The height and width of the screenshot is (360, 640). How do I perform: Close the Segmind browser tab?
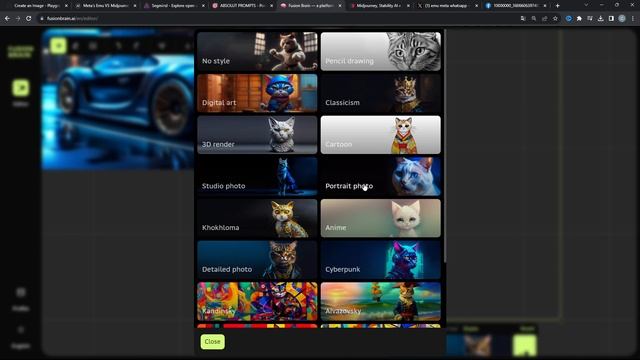203,6
